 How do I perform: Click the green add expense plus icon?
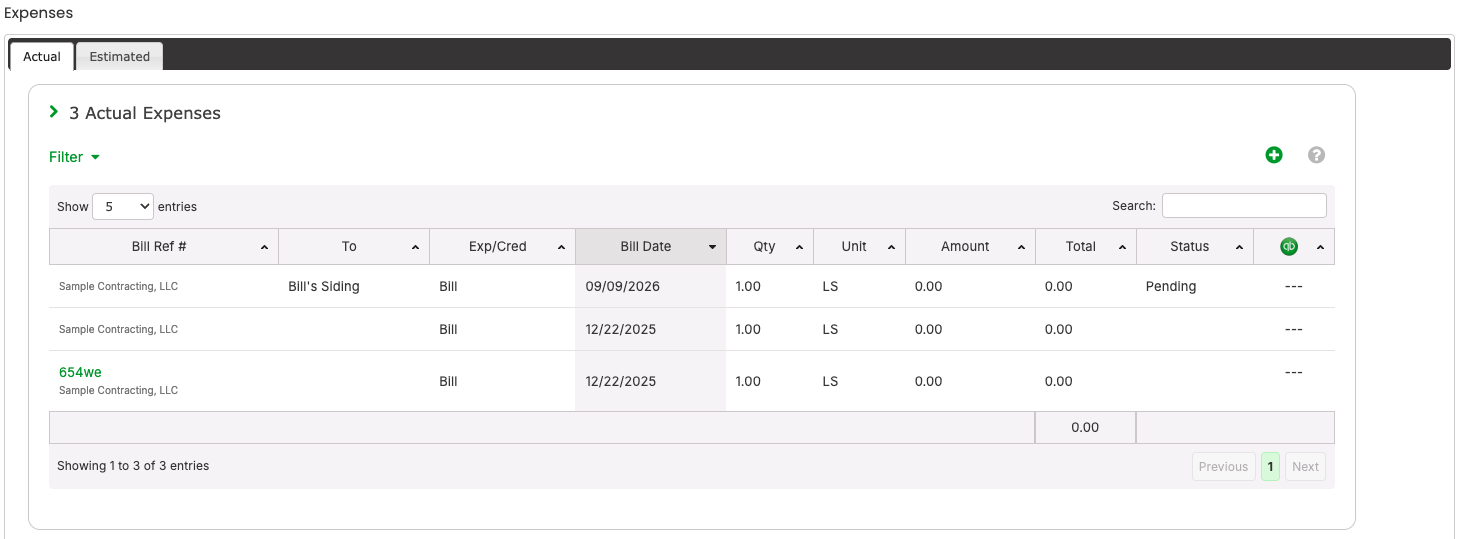point(1274,155)
